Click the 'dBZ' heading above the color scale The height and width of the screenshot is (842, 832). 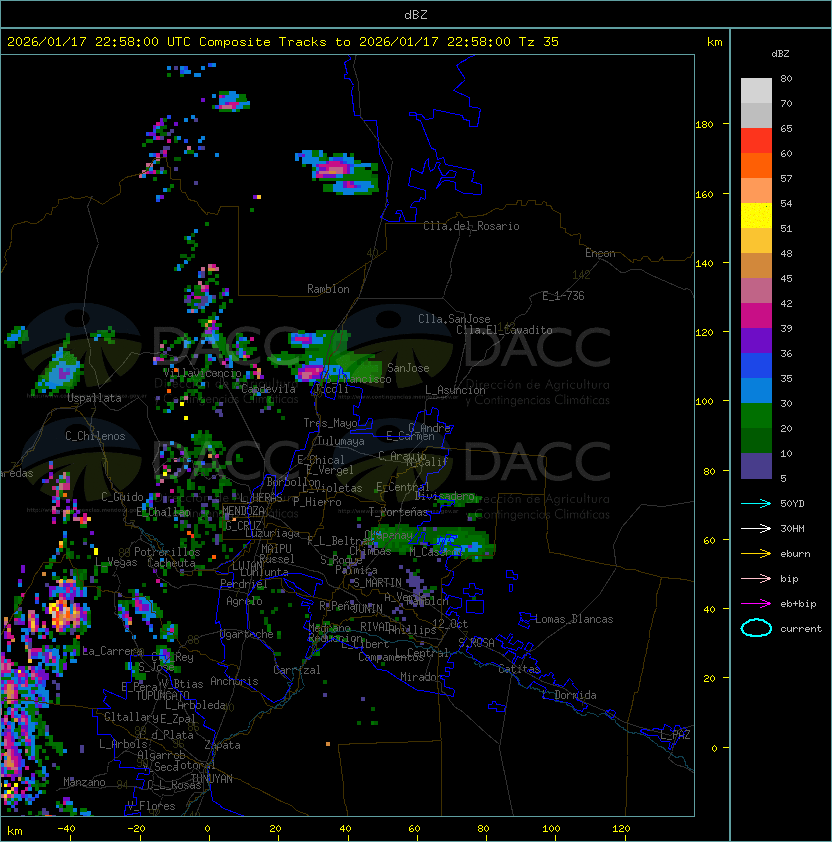click(780, 54)
